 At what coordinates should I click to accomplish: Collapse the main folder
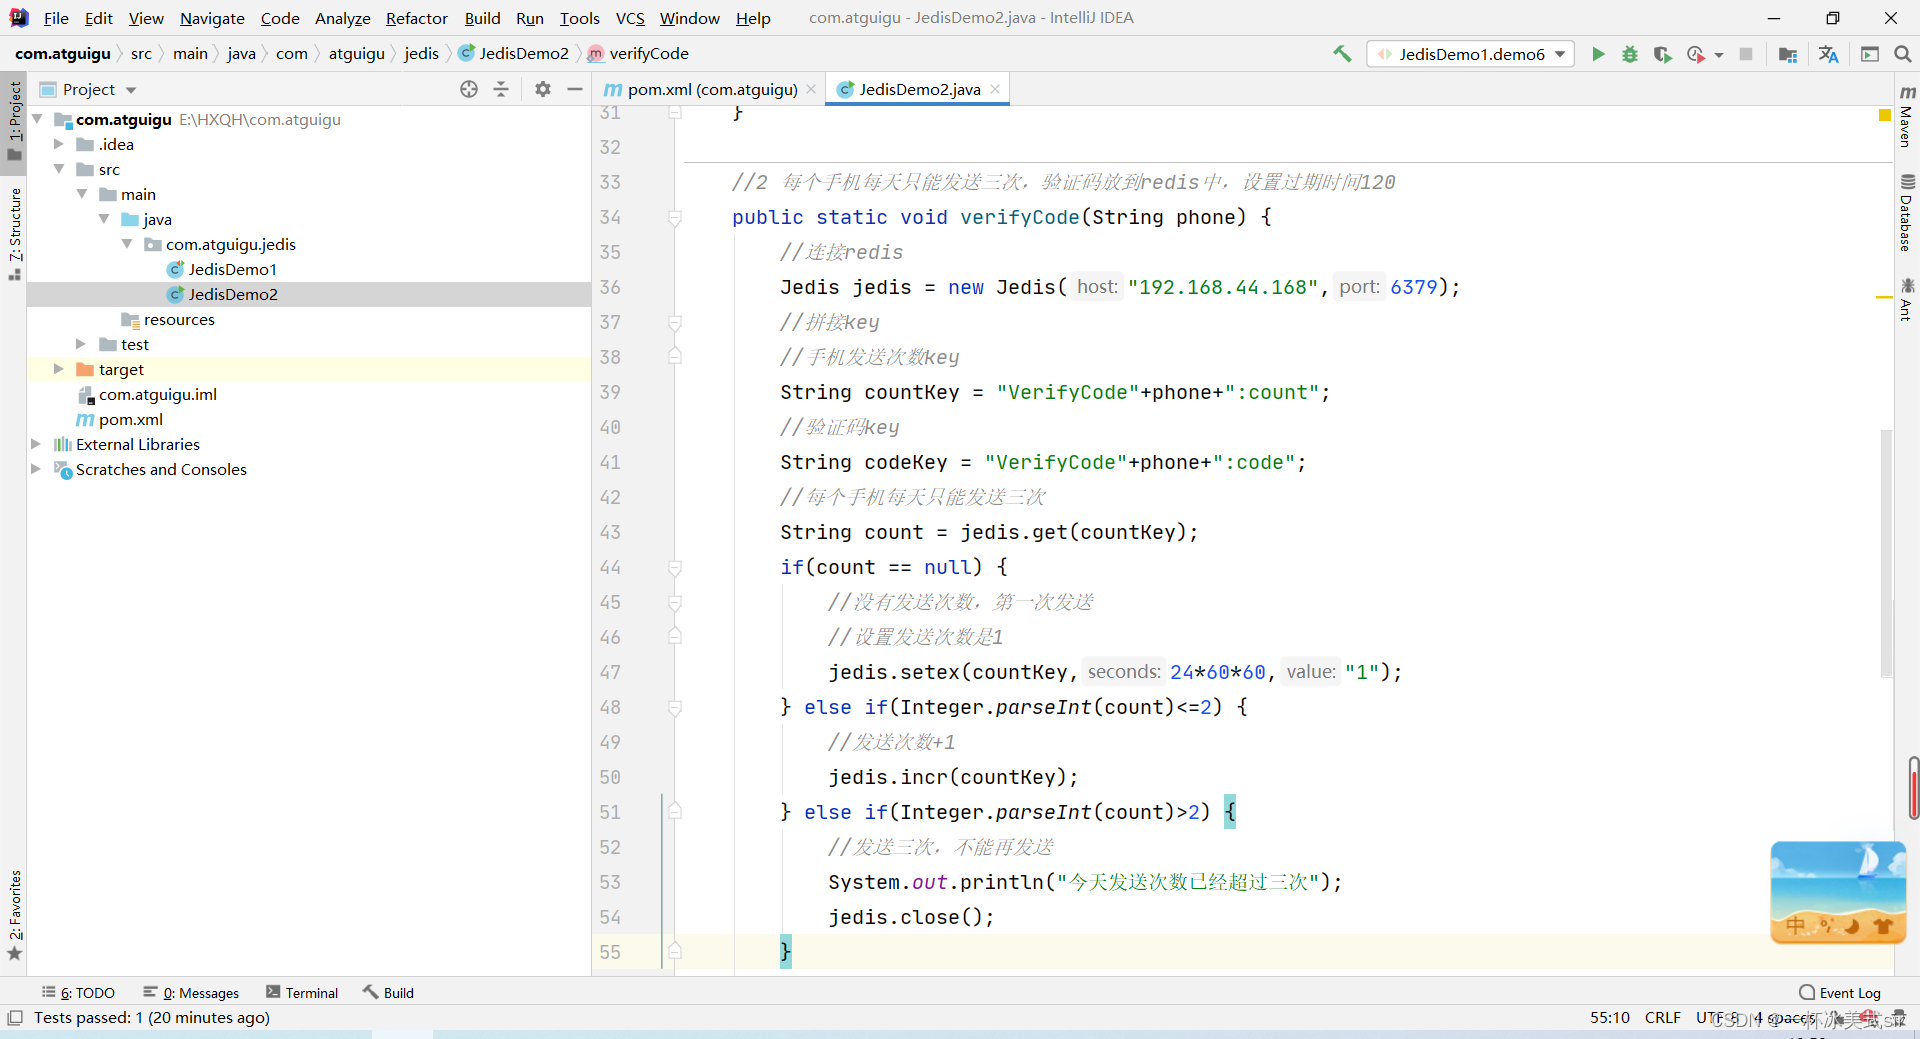82,194
